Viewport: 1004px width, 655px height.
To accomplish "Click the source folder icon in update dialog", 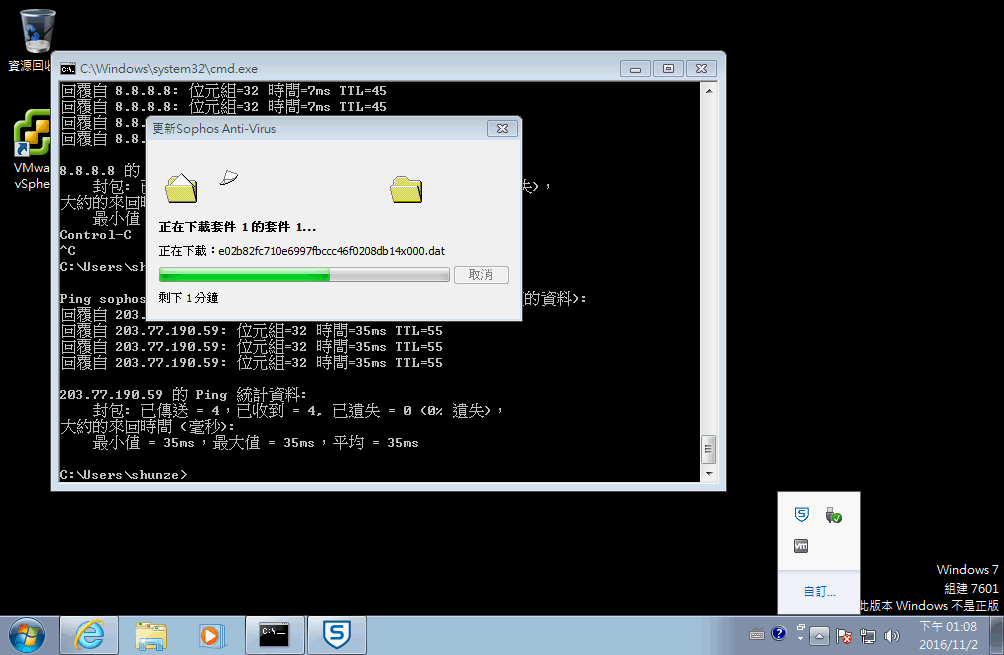I will tap(181, 188).
